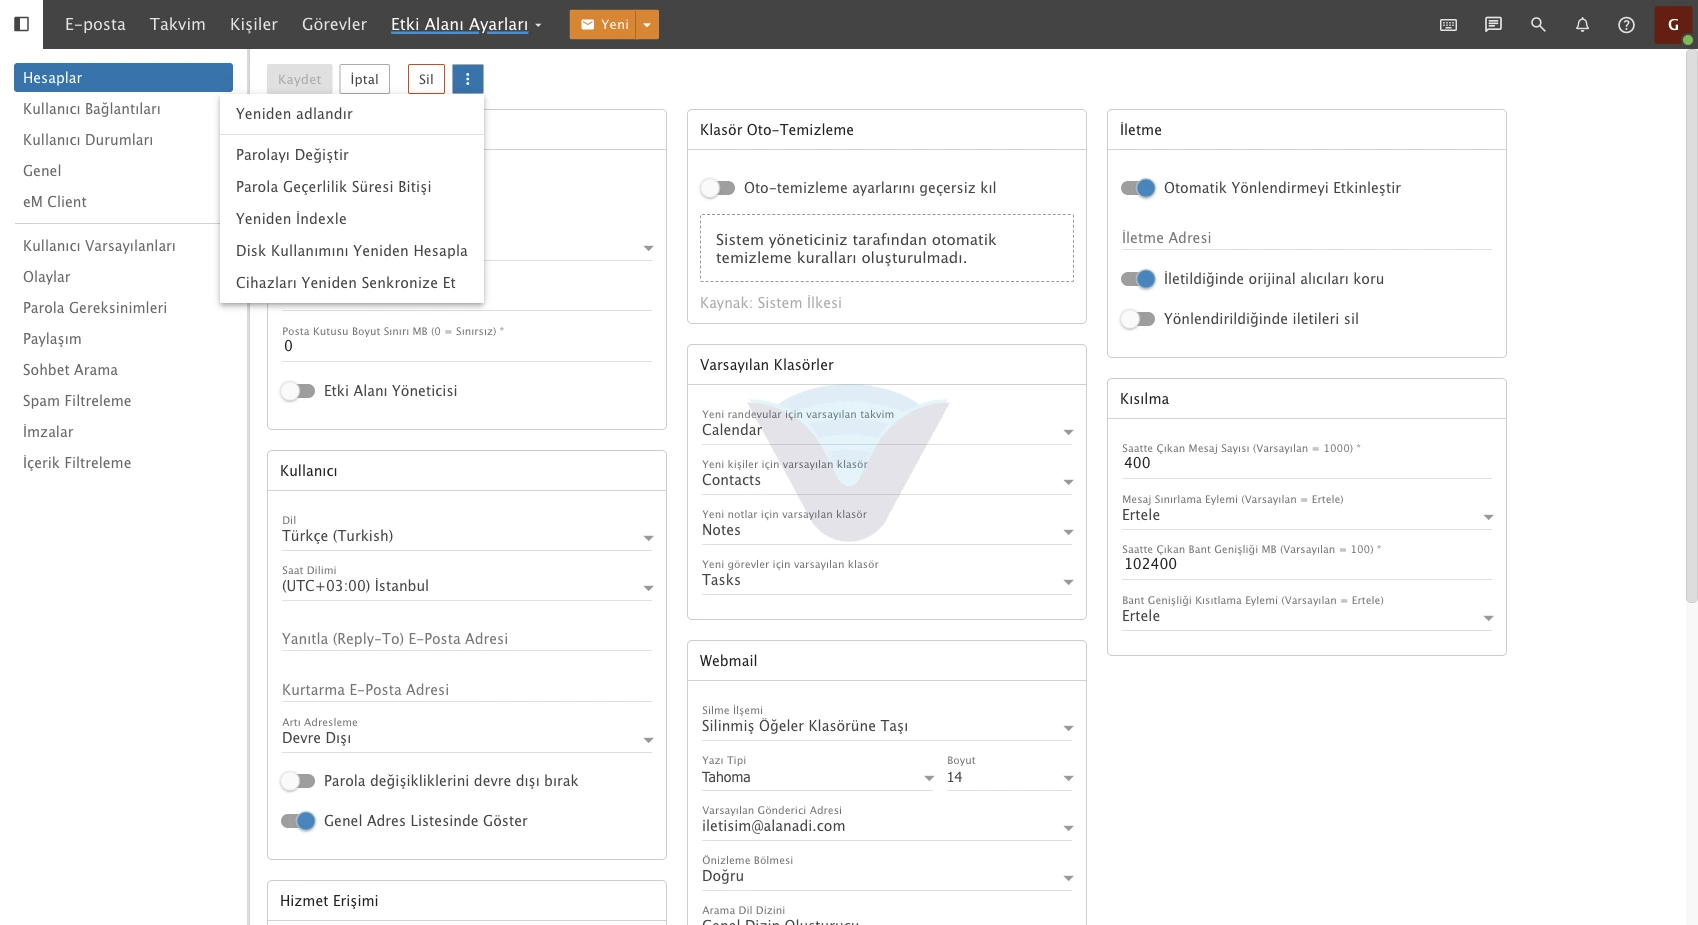Screen dimensions: 1698x925
Task: Click the İletme Adresi input field
Action: 1307,238
